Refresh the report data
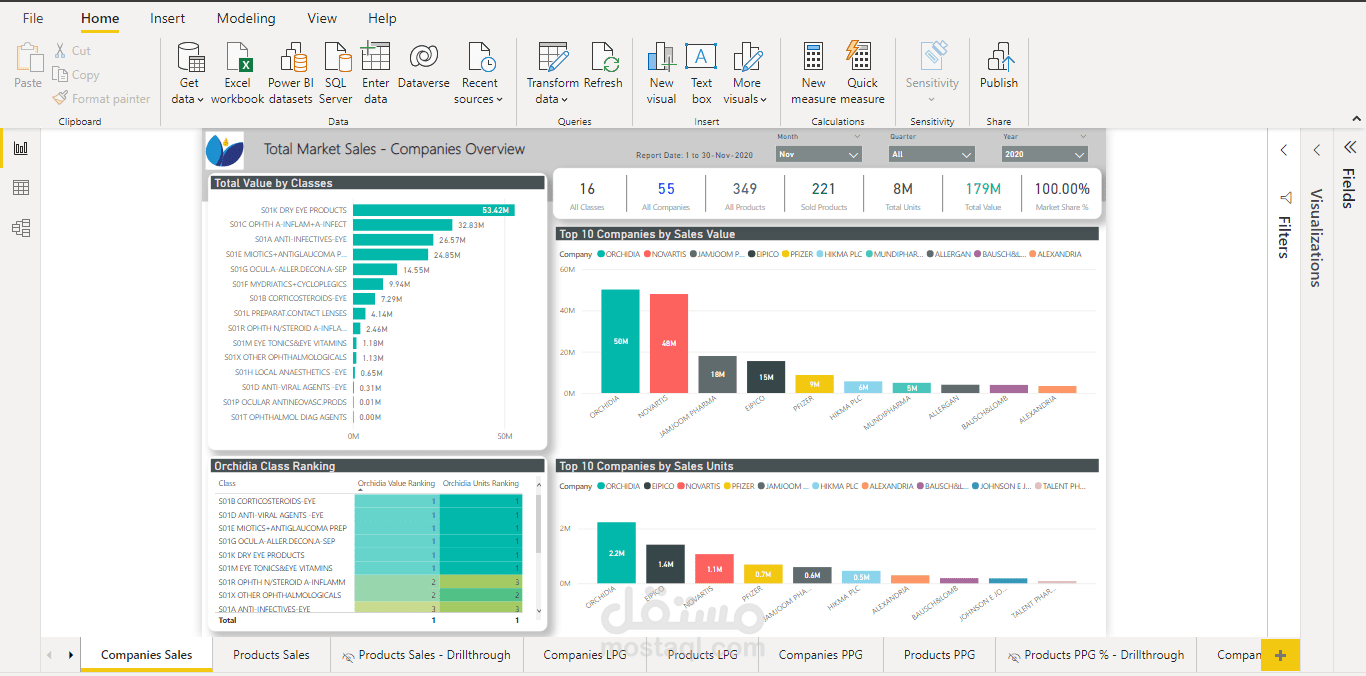 pos(603,66)
